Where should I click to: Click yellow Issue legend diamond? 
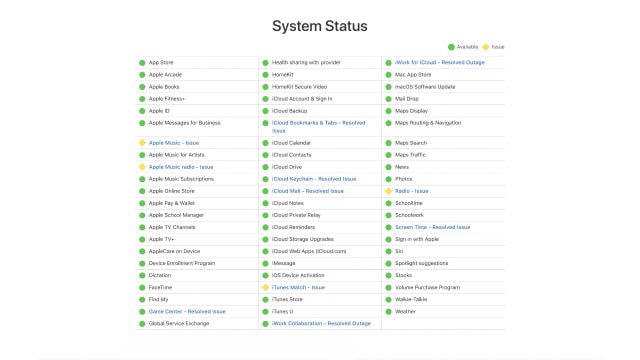(x=486, y=47)
